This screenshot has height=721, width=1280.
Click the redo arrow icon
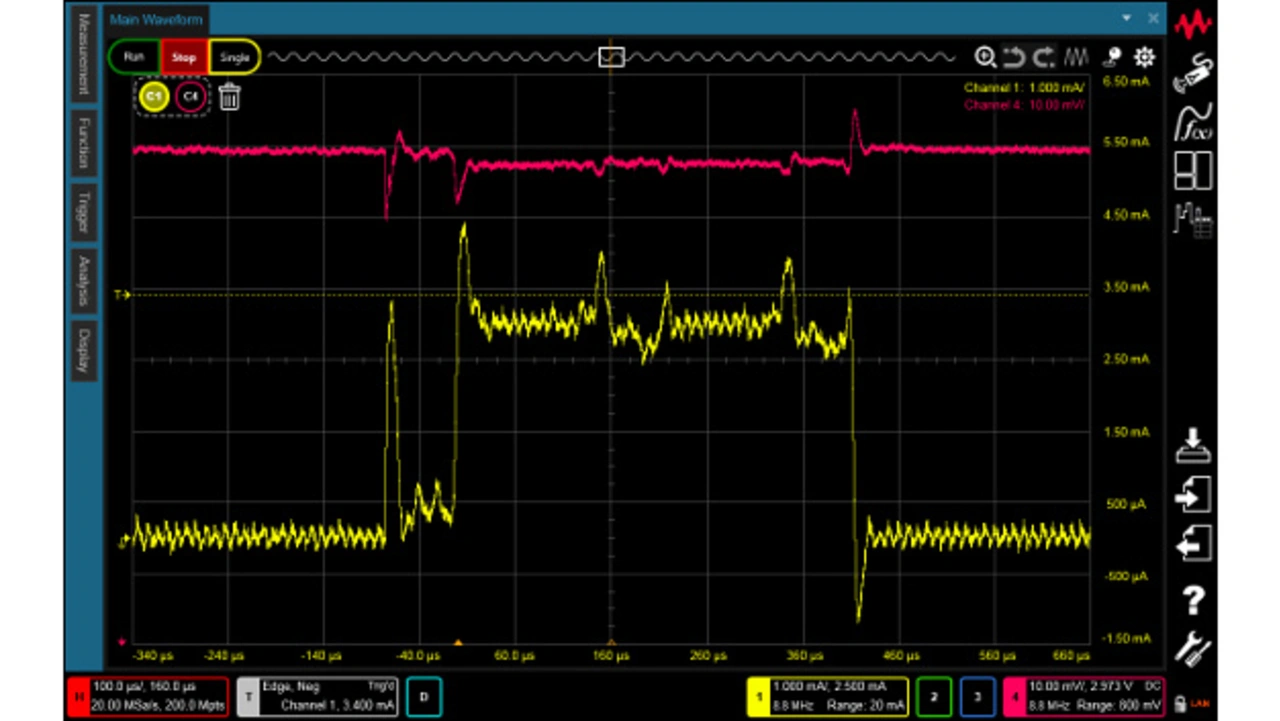[1044, 57]
